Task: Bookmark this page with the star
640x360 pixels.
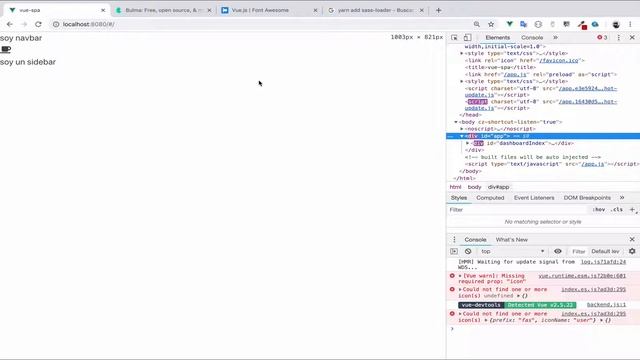Action: (491, 24)
